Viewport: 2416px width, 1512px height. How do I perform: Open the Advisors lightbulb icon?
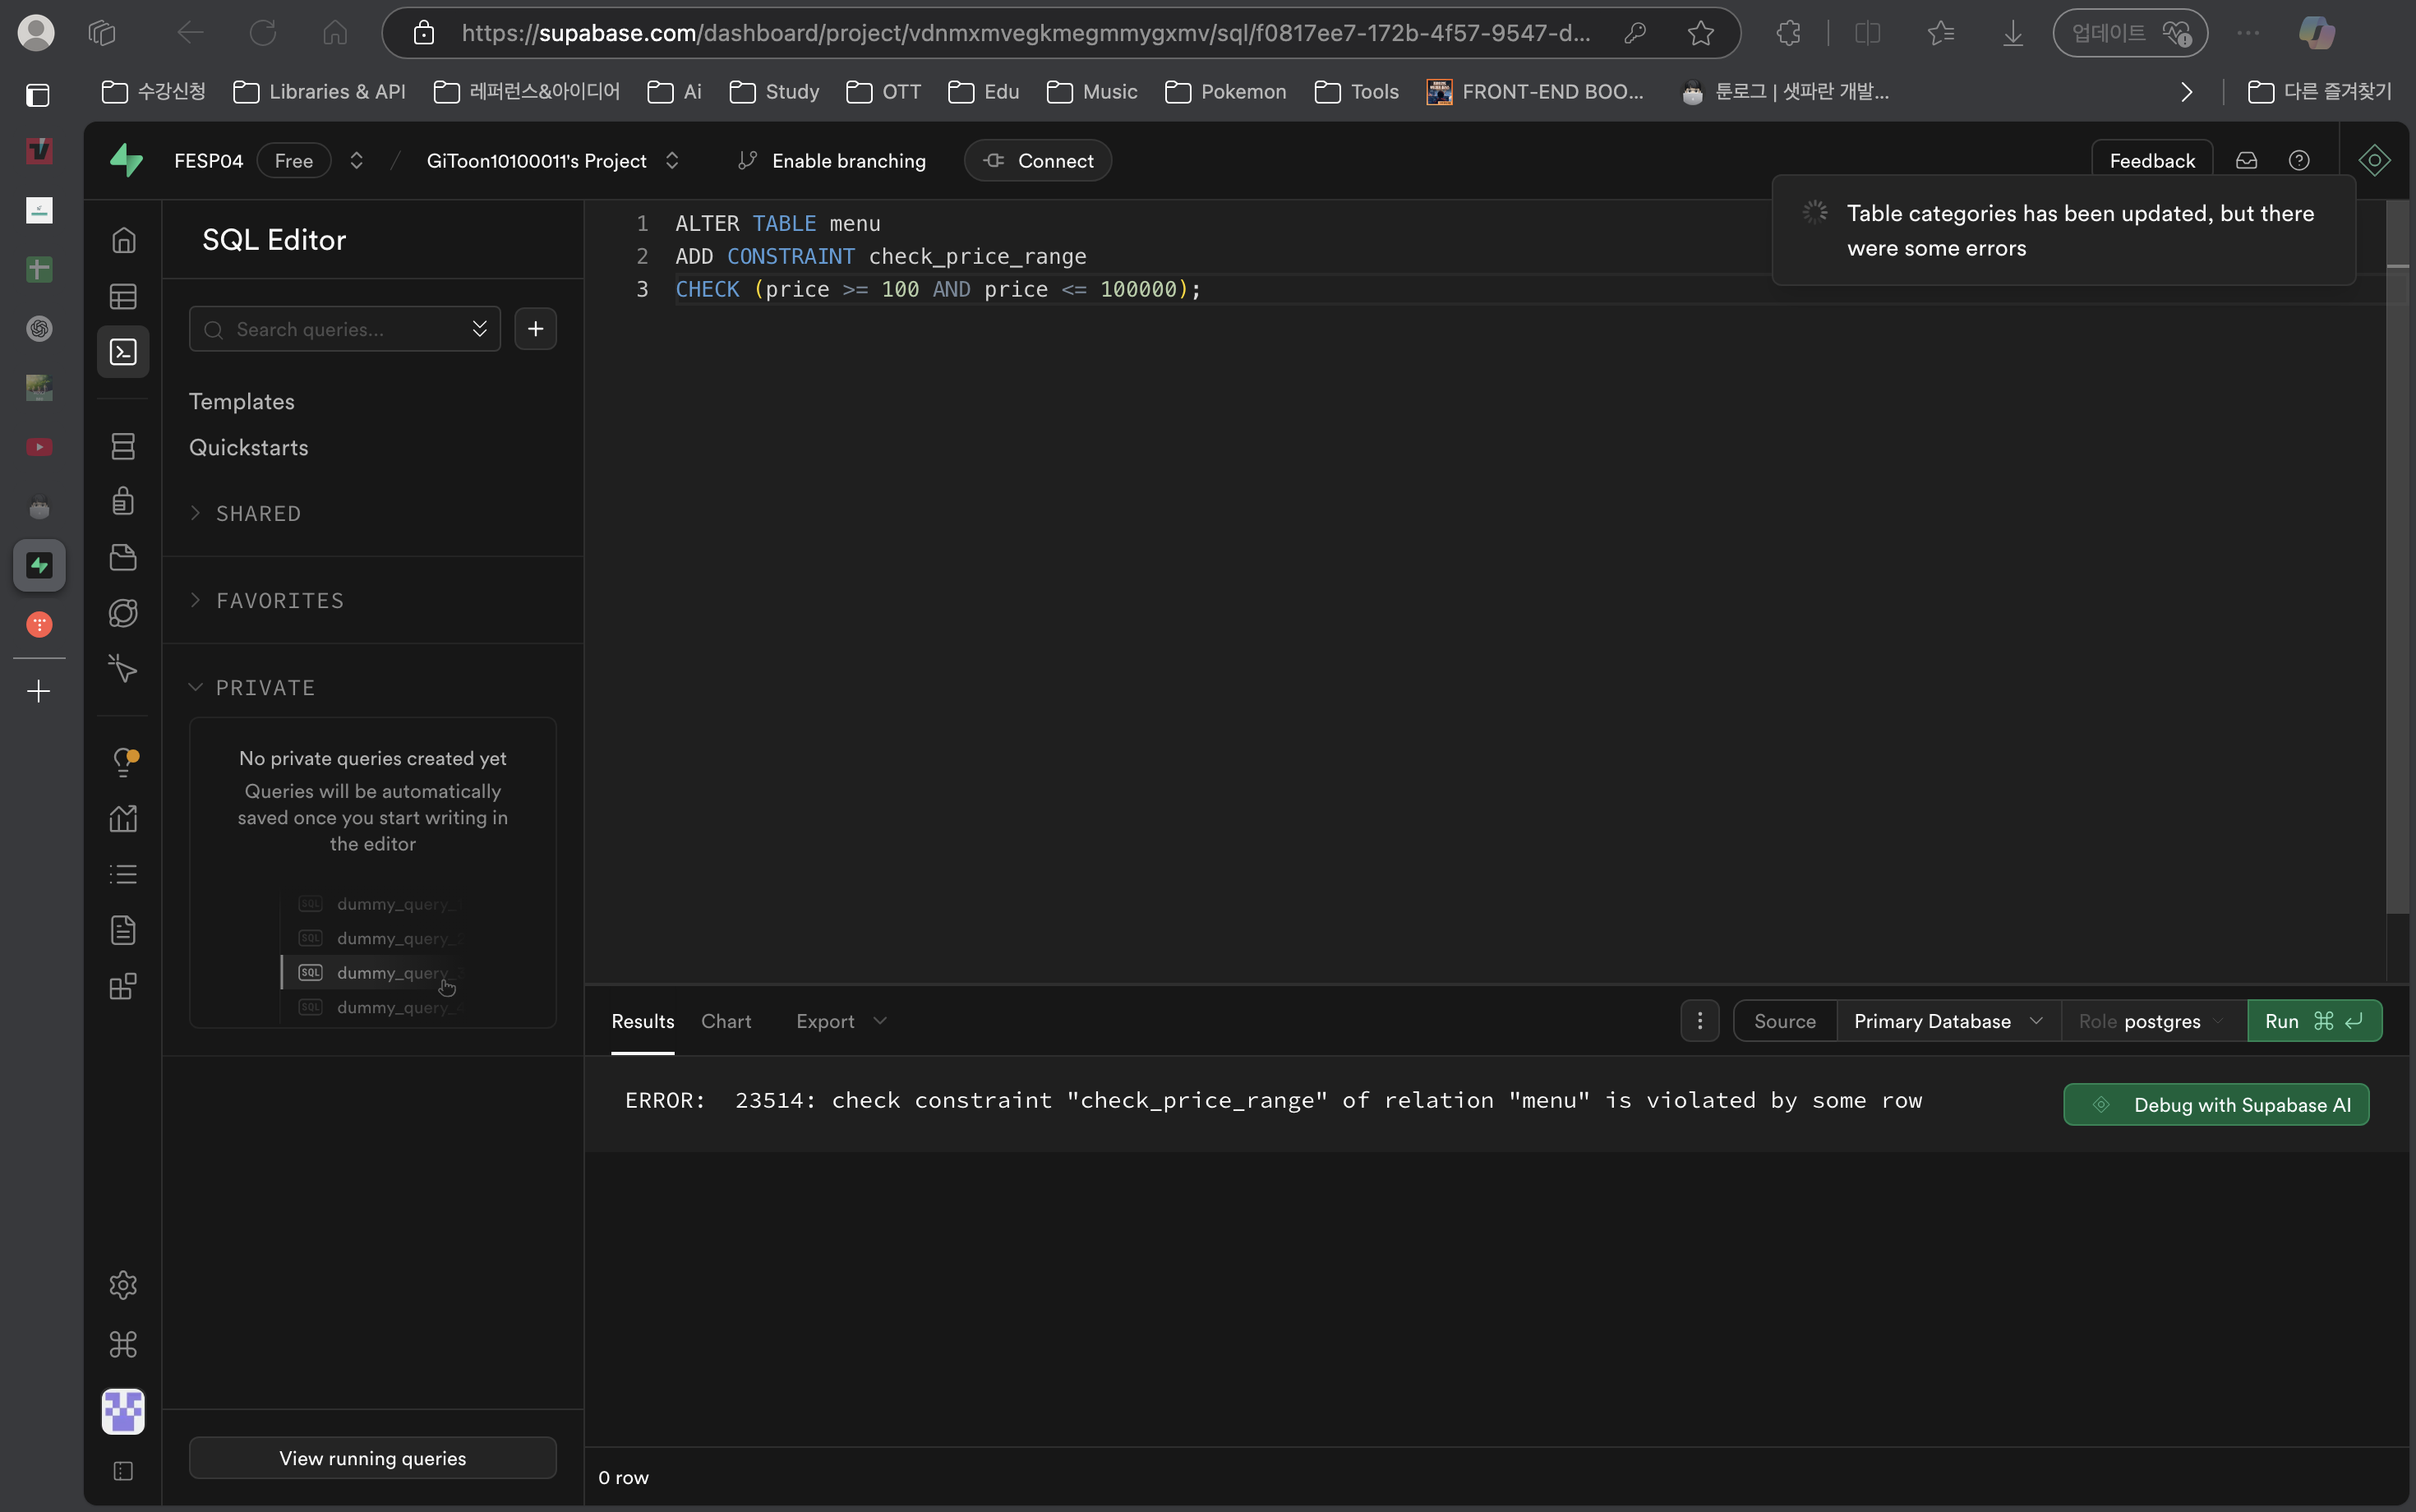[123, 762]
